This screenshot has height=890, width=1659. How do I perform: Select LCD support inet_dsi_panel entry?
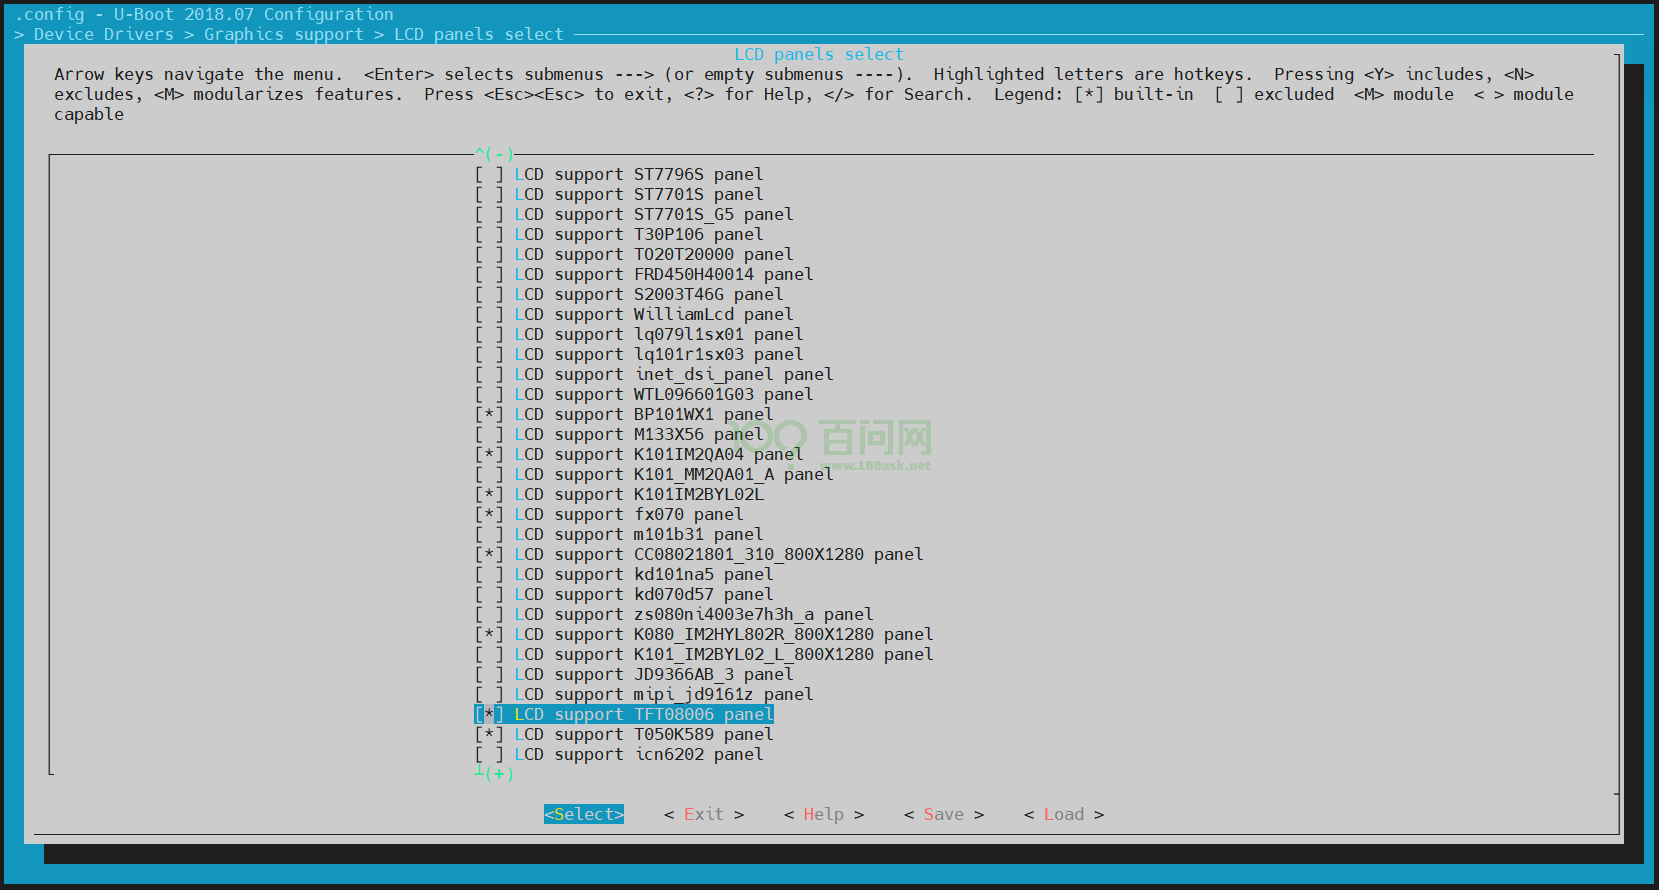(x=673, y=375)
